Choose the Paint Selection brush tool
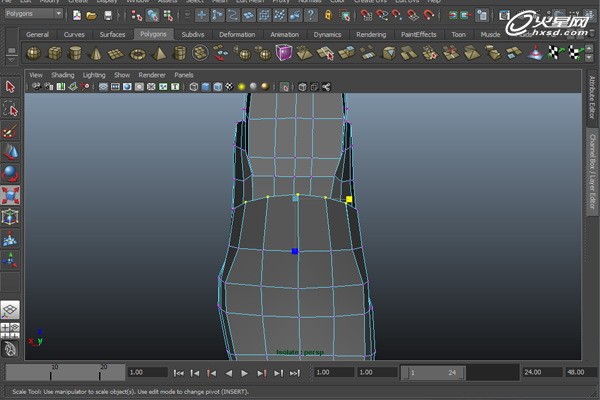The height and width of the screenshot is (400, 600). pos(10,131)
